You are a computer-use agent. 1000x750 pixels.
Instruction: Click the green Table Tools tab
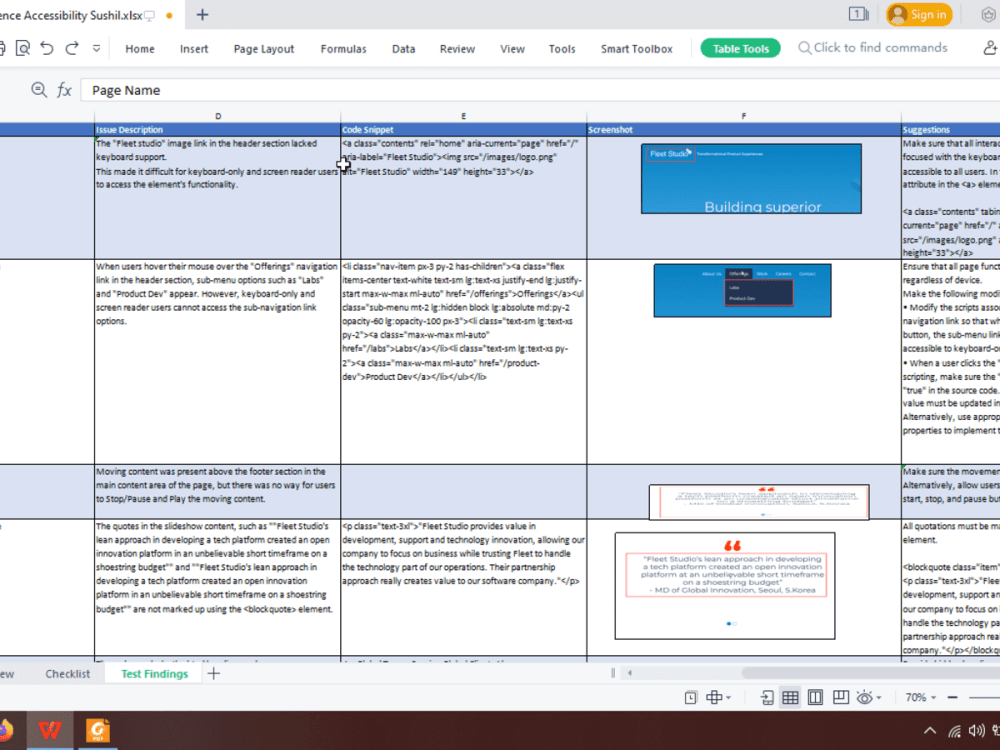740,48
